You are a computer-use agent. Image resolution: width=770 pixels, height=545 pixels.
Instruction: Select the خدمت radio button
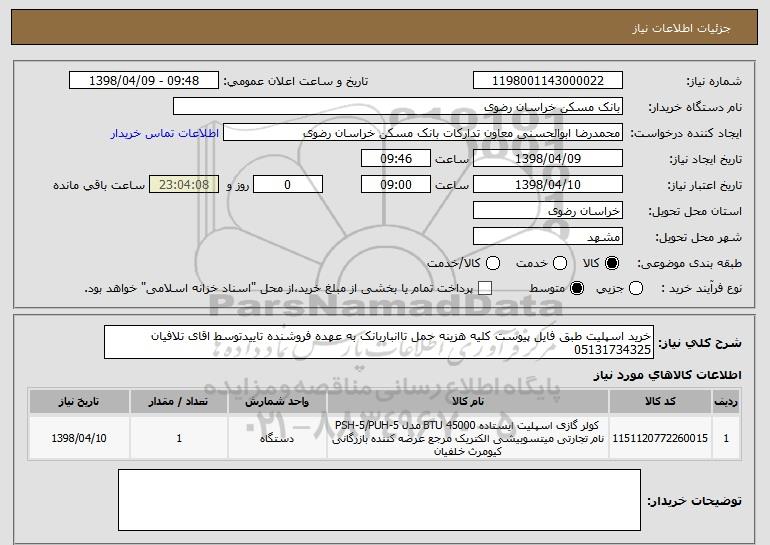(x=560, y=263)
